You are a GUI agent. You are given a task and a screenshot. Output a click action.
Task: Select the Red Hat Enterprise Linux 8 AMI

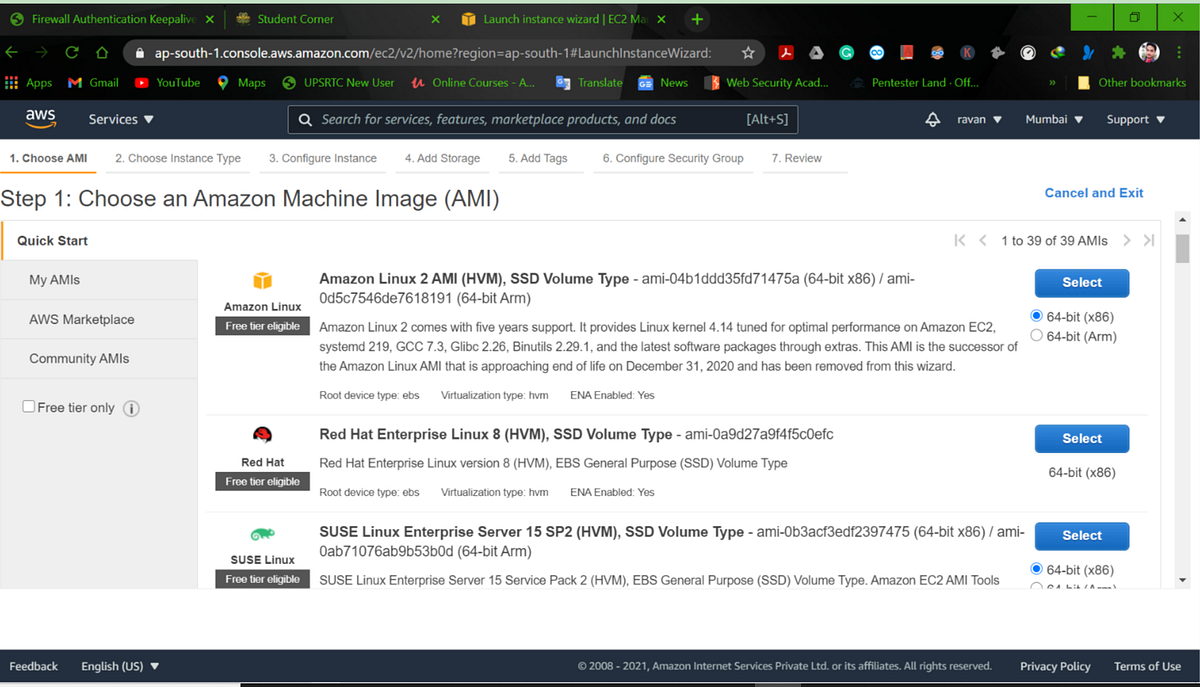coord(1081,438)
